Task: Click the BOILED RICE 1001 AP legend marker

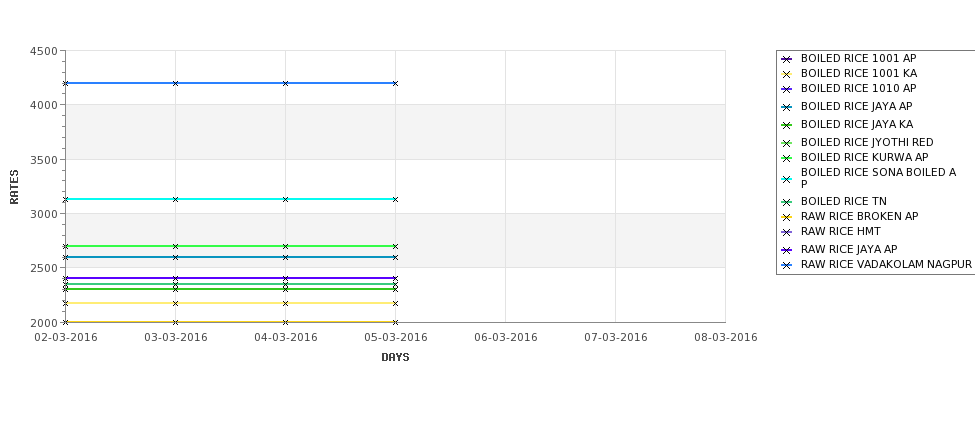Action: (787, 59)
